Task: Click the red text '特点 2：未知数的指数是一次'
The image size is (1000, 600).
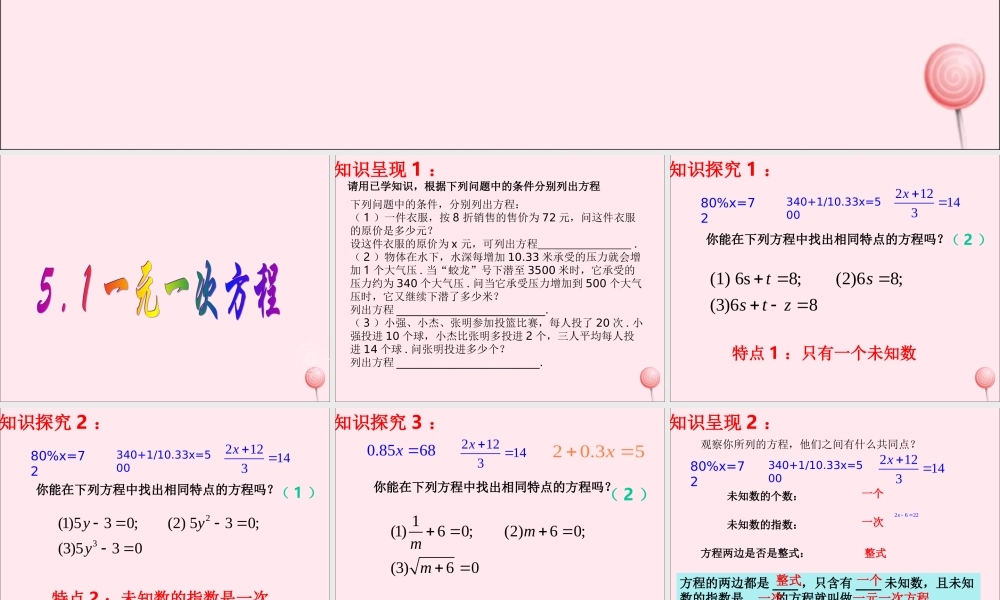Action: click(160, 595)
